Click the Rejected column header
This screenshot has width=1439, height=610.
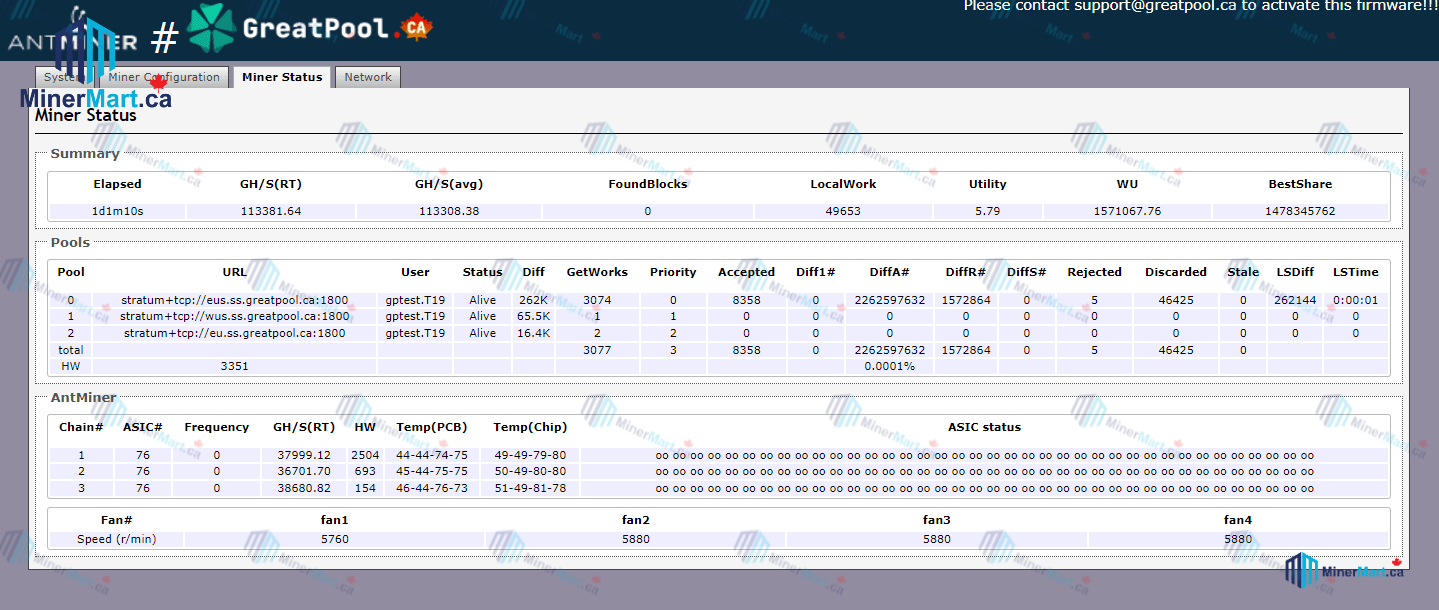(1094, 272)
